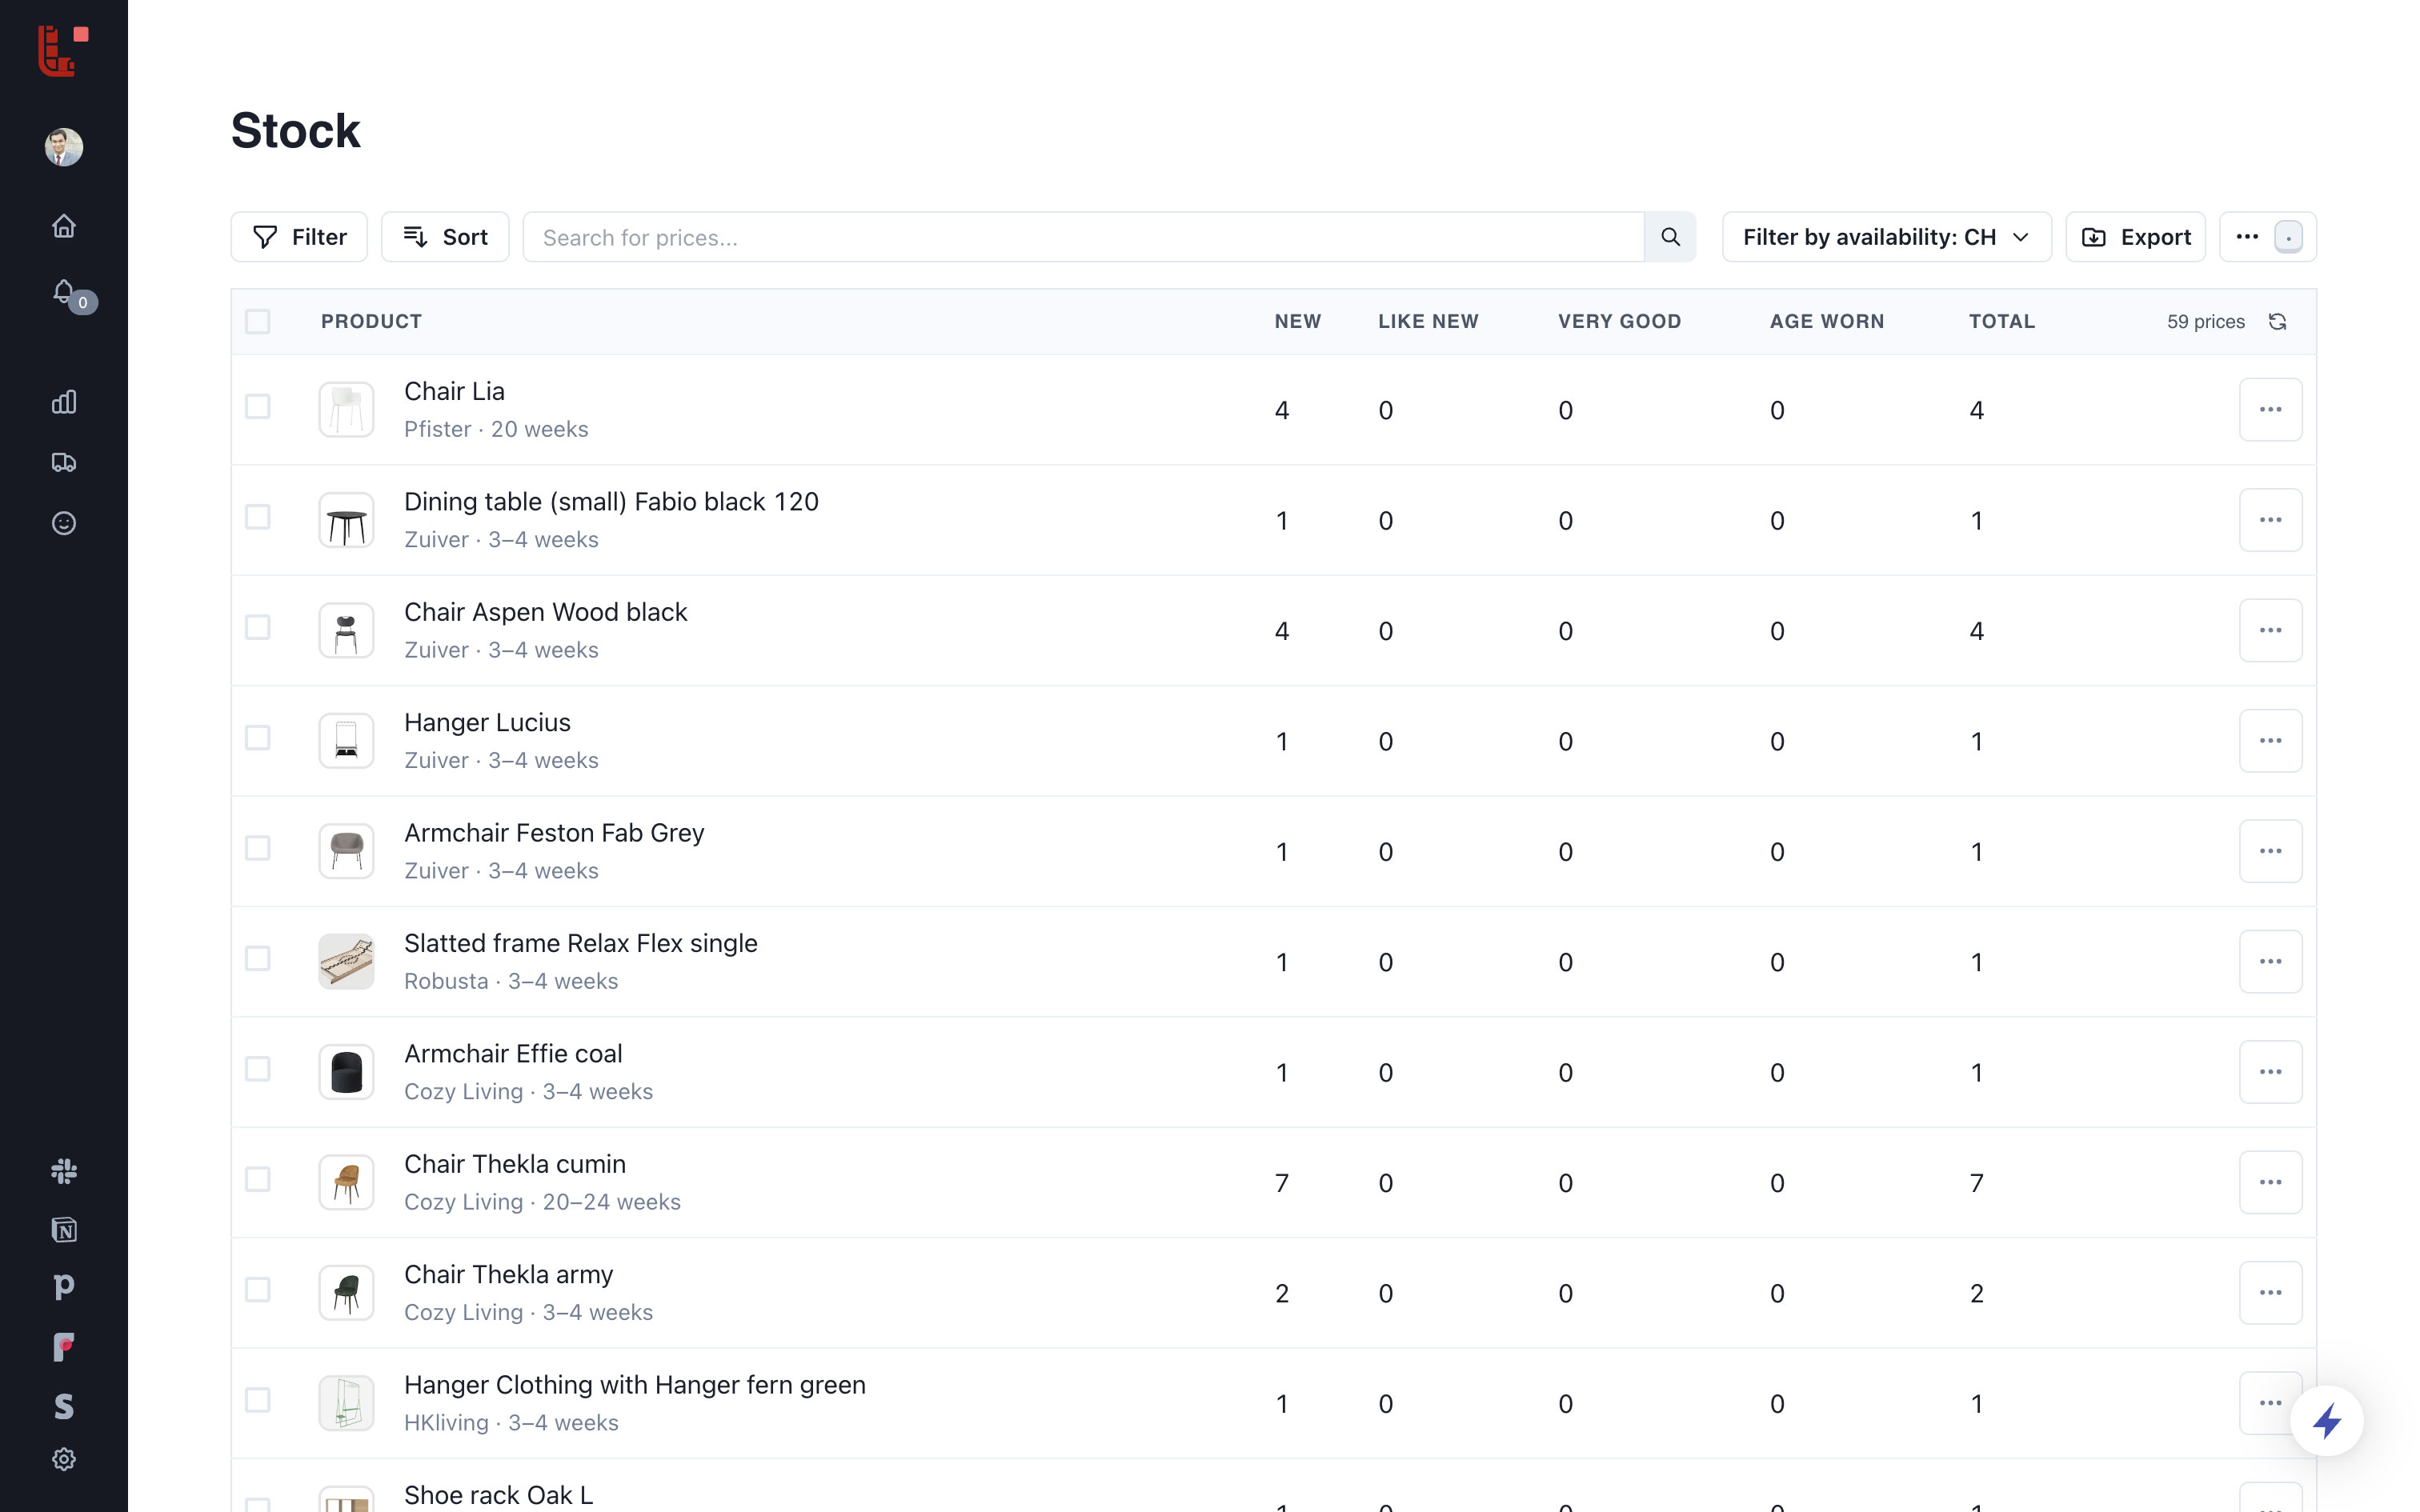The width and height of the screenshot is (2420, 1512).
Task: Select all products with header checkbox
Action: pos(258,322)
